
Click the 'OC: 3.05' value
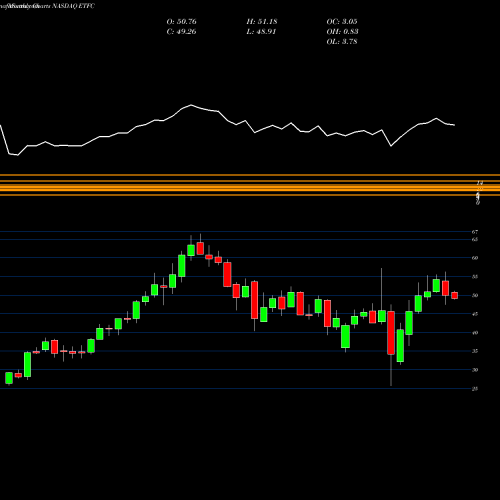pyautogui.click(x=342, y=22)
